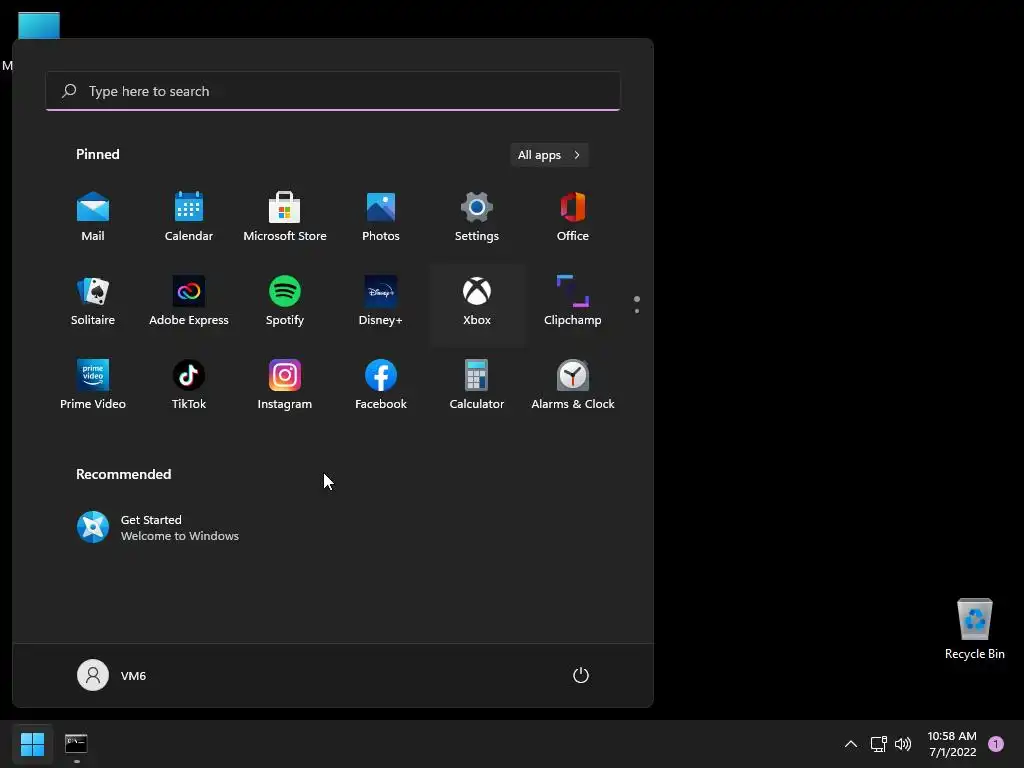Open Get Started recommended item

point(157,528)
